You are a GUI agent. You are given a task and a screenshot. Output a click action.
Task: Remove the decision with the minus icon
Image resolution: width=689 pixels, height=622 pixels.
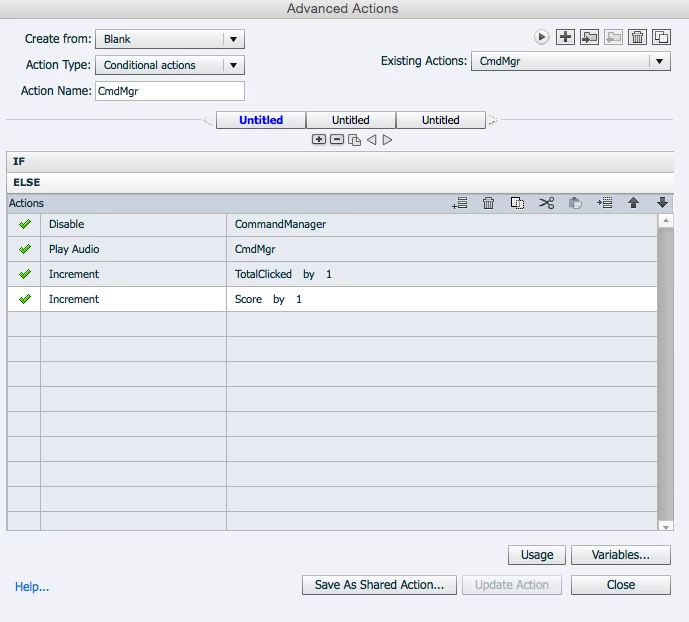point(337,140)
